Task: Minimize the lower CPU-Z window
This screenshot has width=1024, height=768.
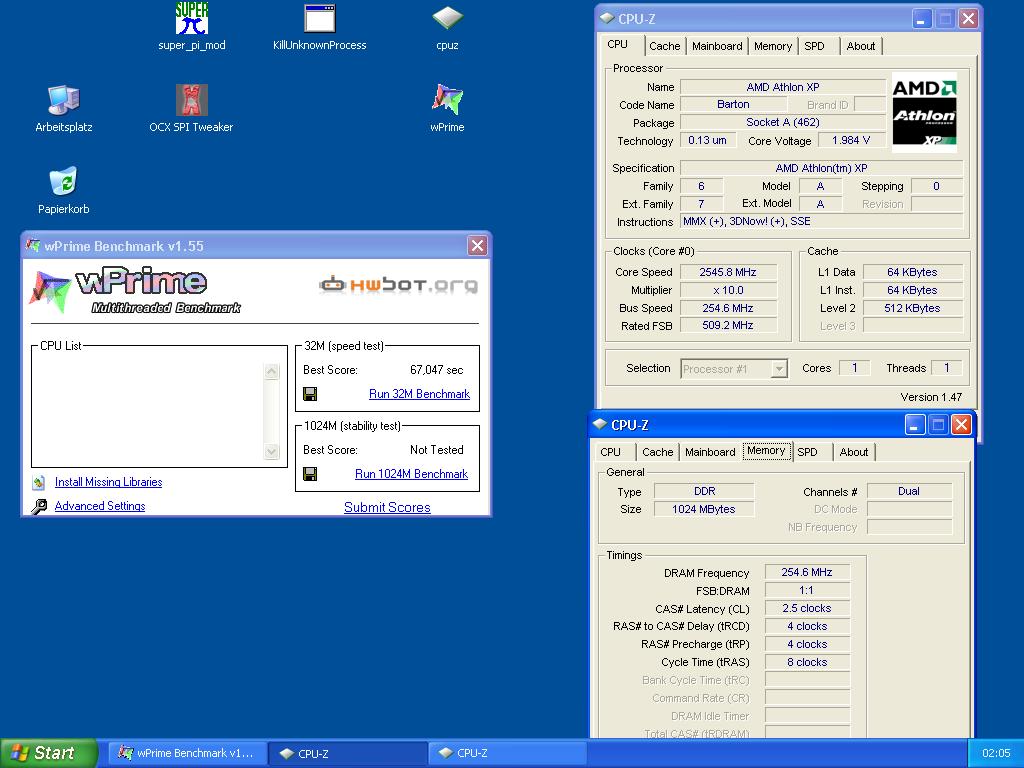Action: point(915,425)
